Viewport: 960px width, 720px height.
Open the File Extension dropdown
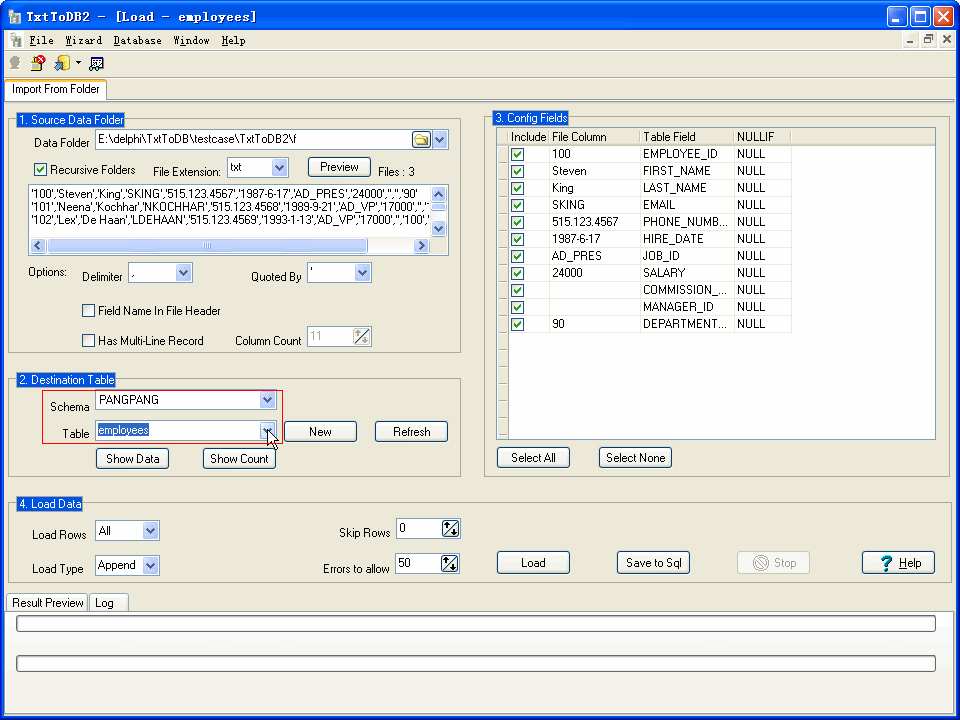279,167
